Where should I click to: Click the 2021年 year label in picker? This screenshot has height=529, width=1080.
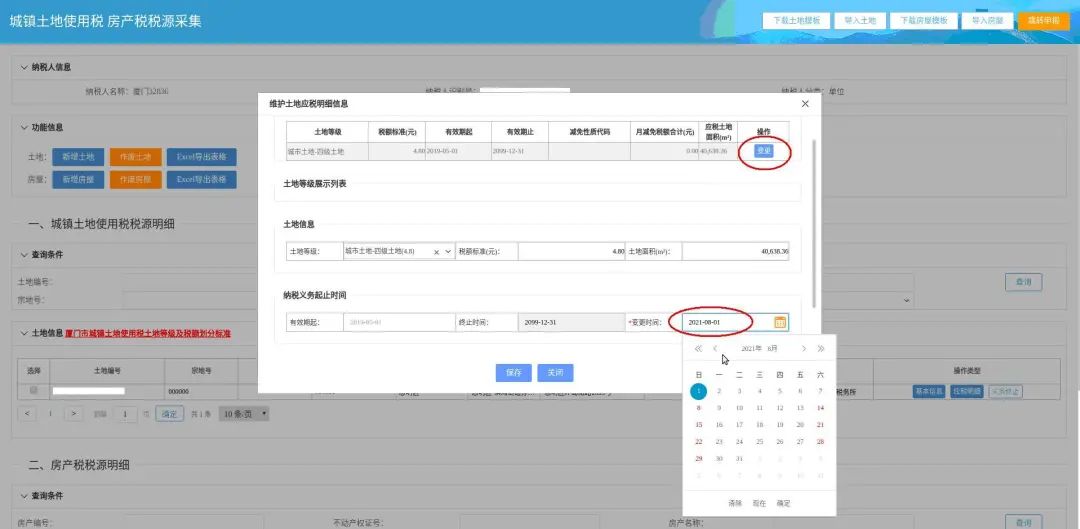751,349
